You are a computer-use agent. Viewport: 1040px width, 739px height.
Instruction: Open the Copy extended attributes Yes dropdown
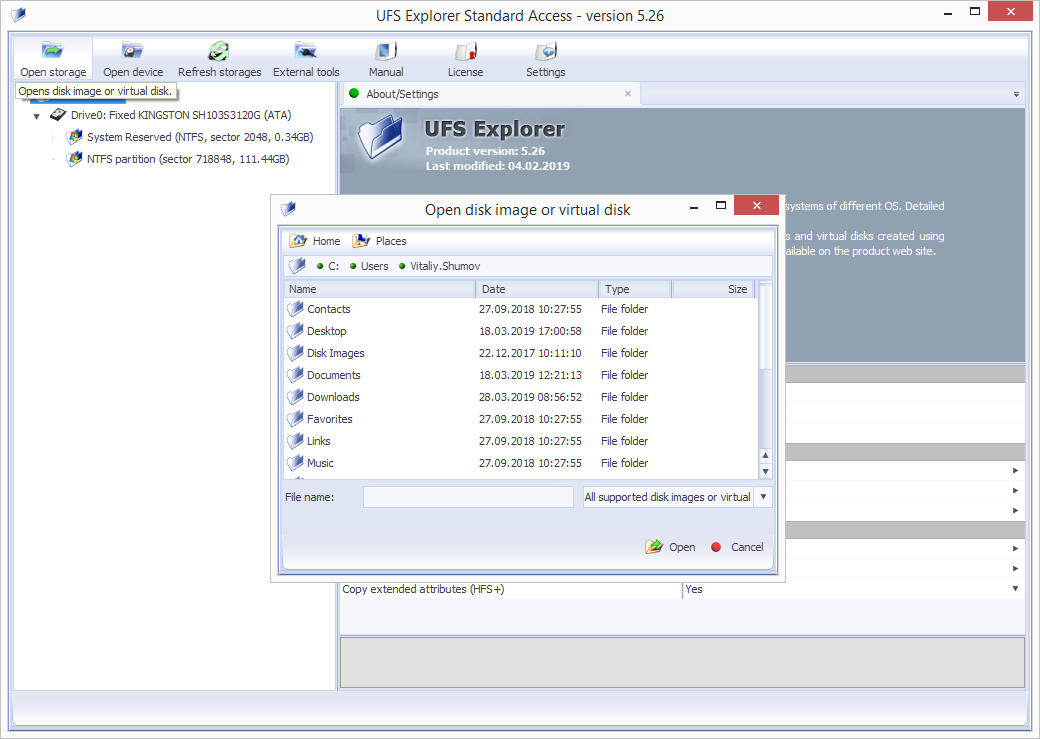coord(1015,589)
